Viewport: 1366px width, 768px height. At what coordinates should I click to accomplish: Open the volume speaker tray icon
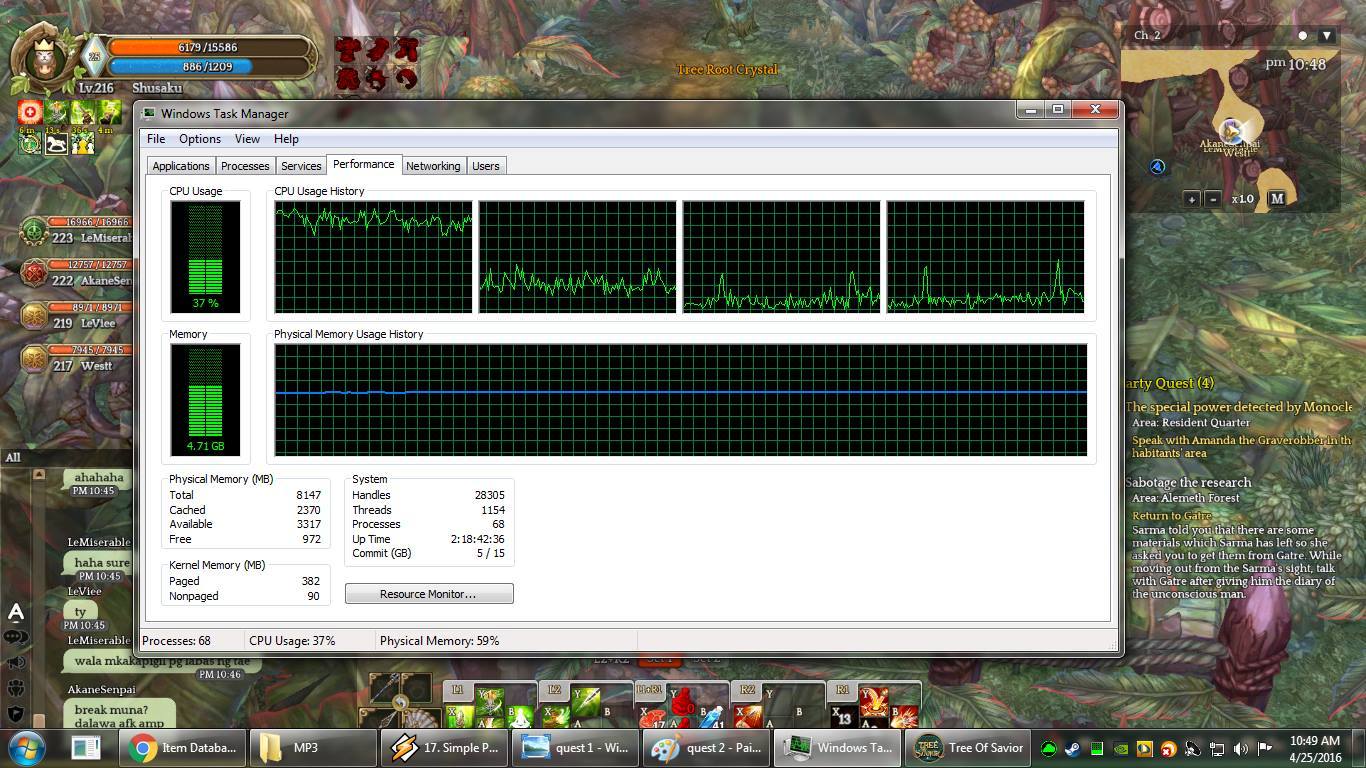(x=1241, y=748)
